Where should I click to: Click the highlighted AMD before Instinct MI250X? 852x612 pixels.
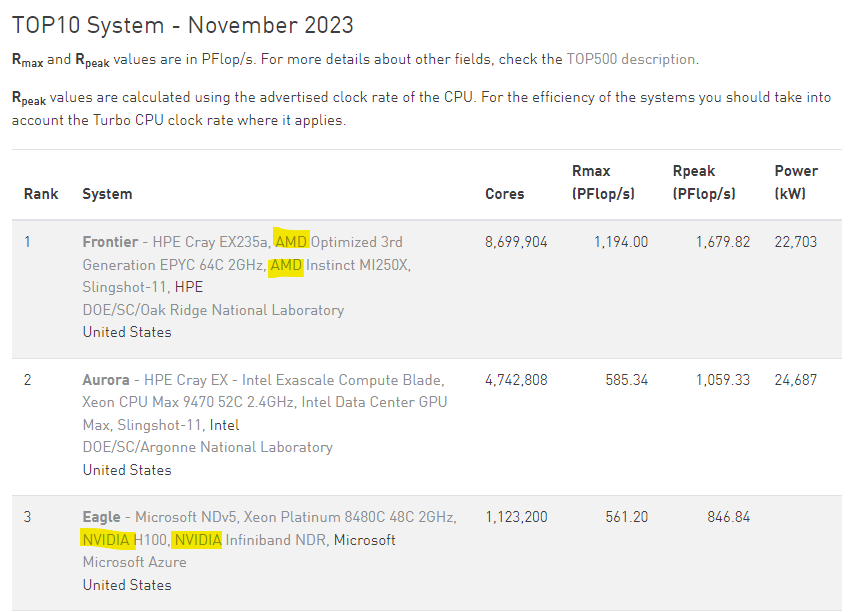286,265
